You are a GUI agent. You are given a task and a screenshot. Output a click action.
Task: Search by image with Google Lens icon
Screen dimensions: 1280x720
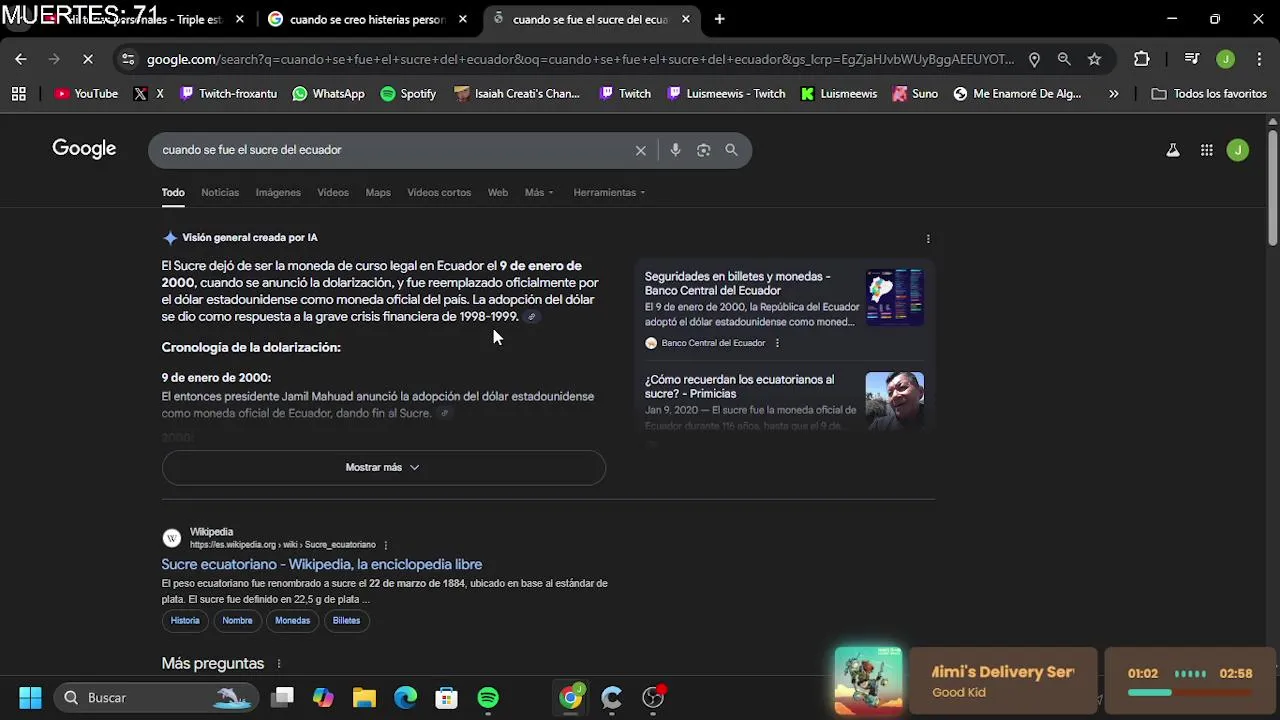pos(704,150)
